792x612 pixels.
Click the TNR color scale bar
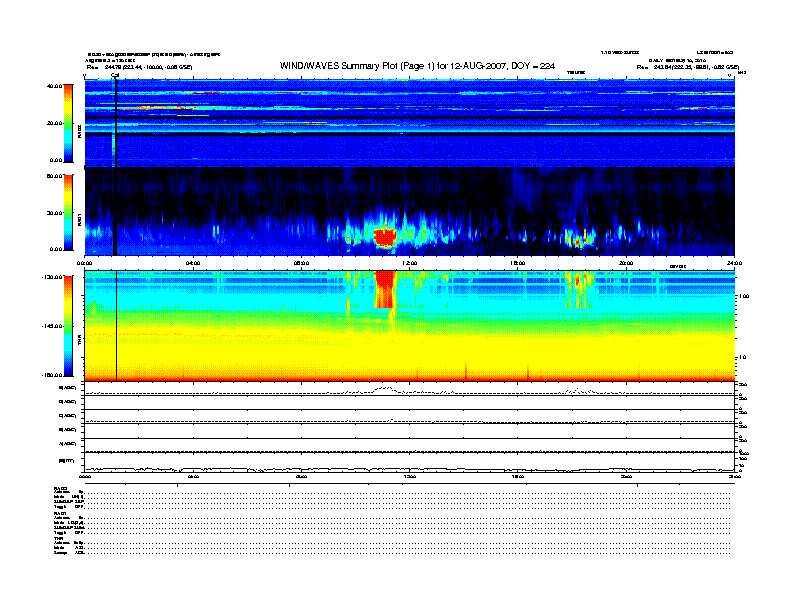pyautogui.click(x=68, y=326)
